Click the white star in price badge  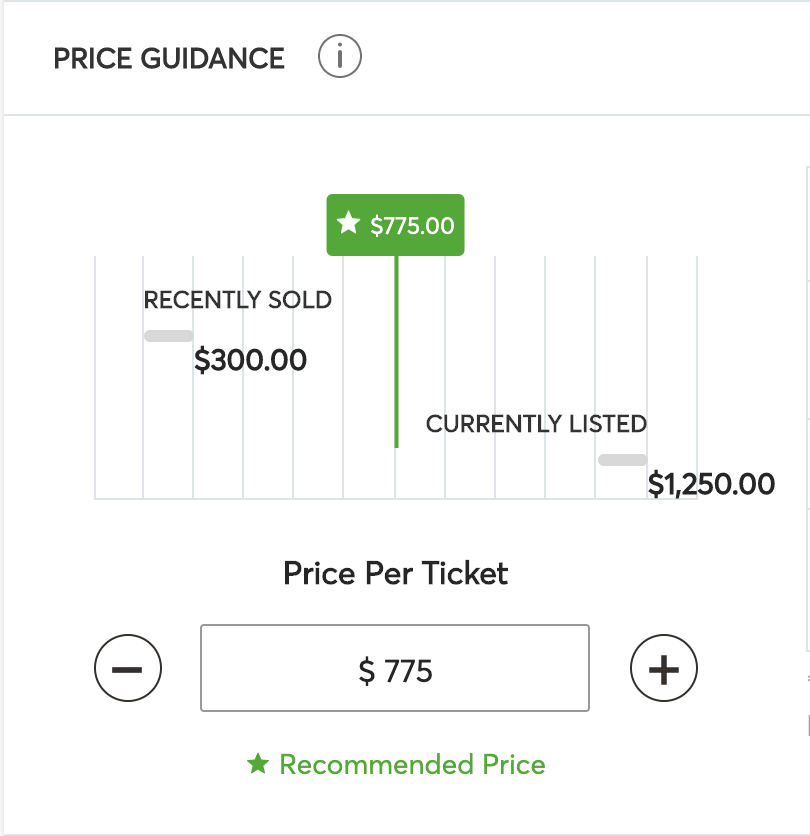click(x=349, y=223)
